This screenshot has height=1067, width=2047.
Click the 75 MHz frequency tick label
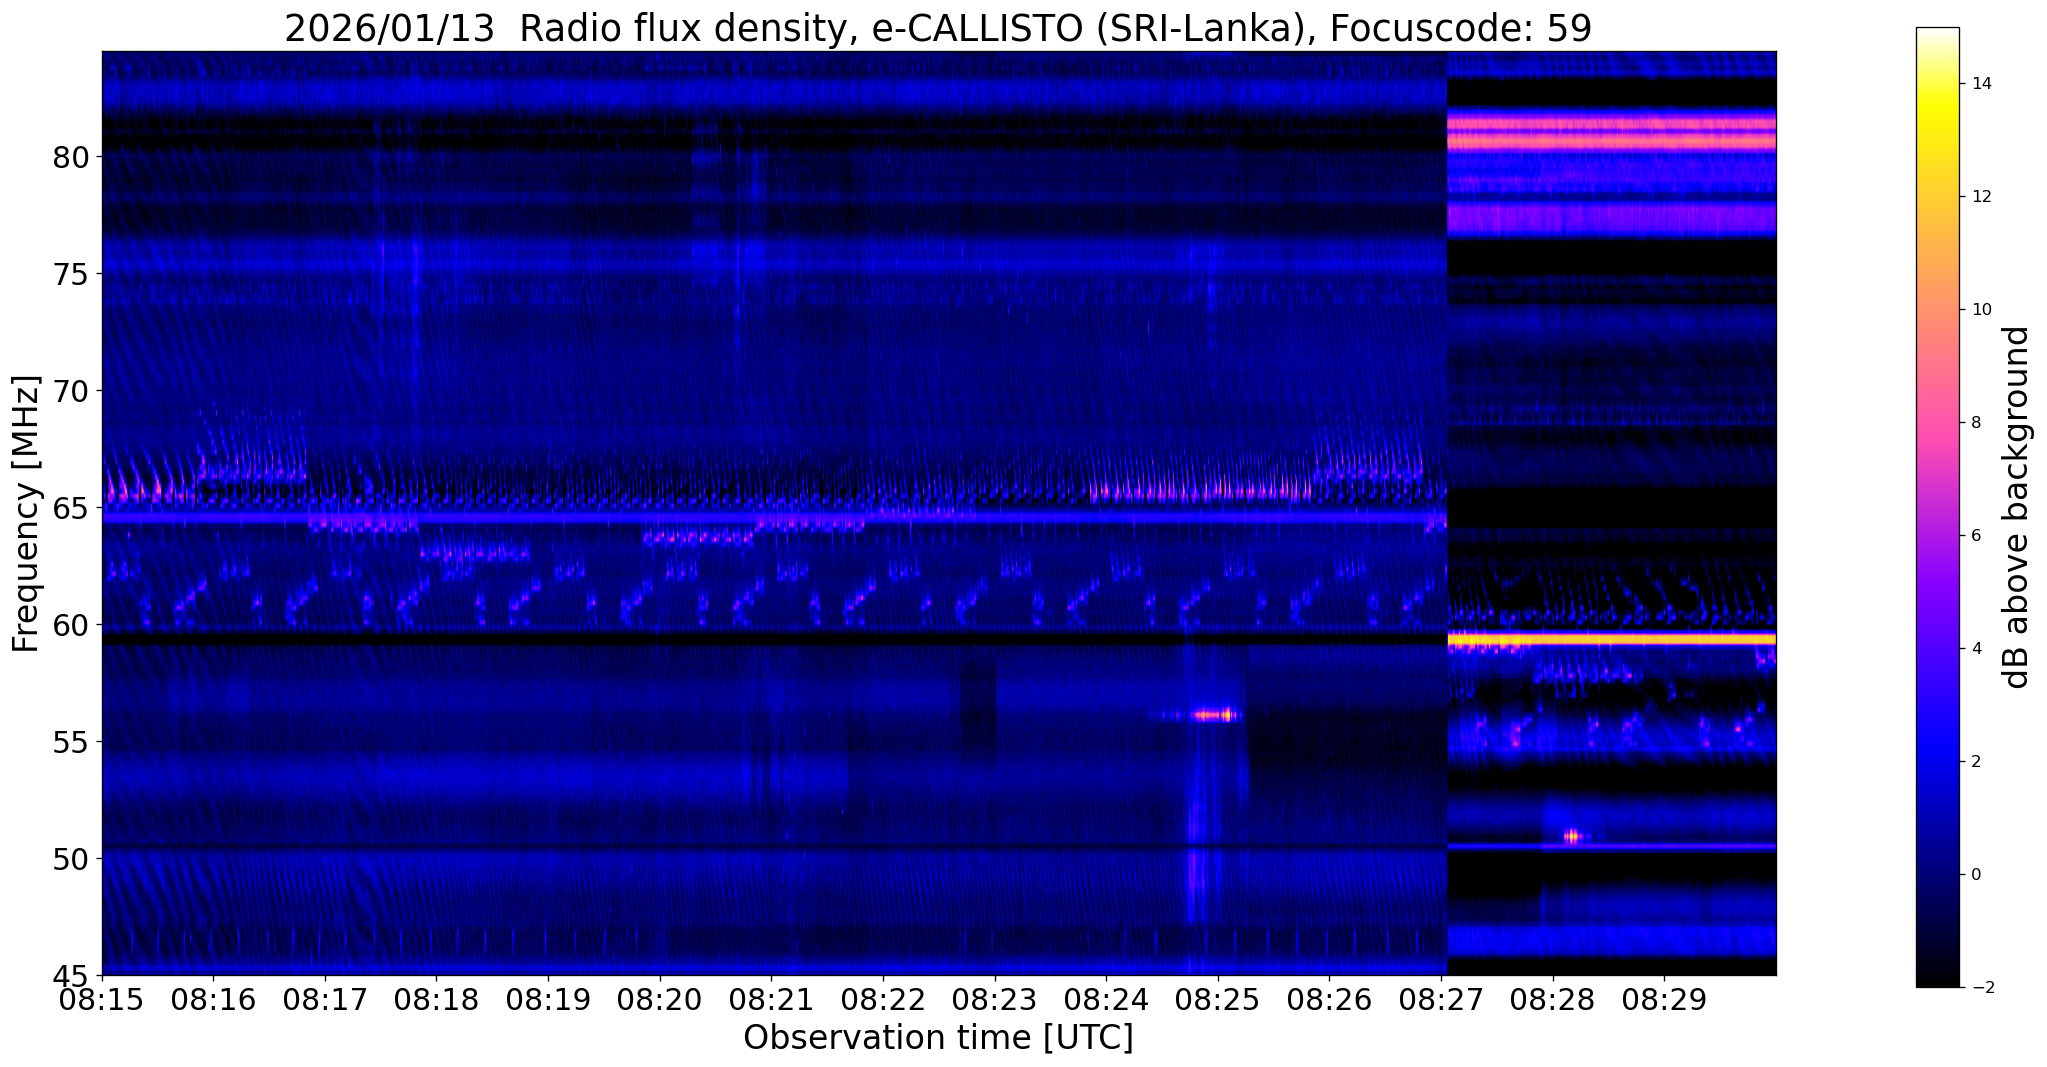69,274
